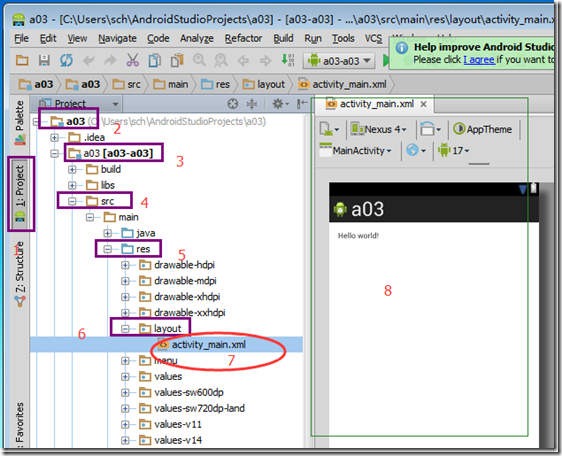Click the Cut scissors icon

point(133,60)
